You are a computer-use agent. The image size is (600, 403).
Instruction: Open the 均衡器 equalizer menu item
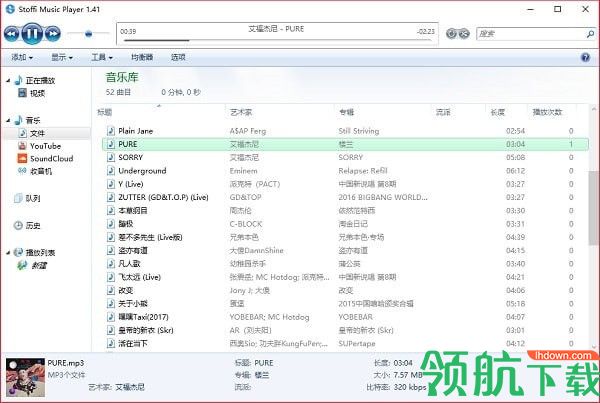click(x=142, y=57)
